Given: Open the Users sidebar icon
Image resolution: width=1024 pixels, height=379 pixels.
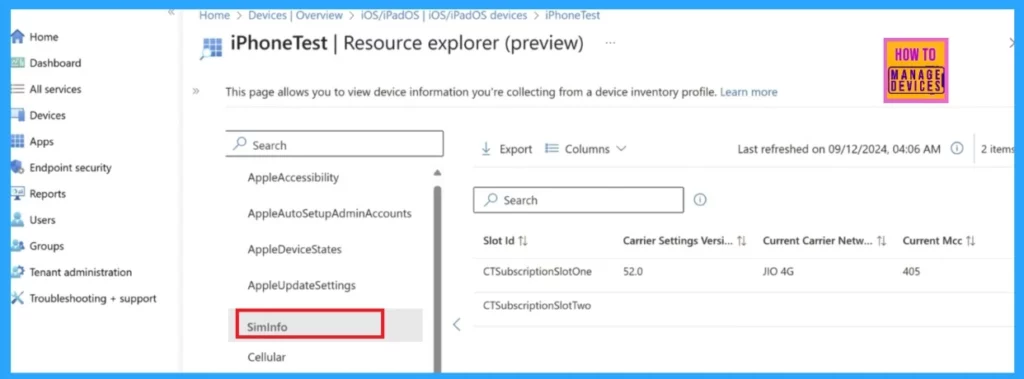Looking at the screenshot, I should click(x=18, y=220).
